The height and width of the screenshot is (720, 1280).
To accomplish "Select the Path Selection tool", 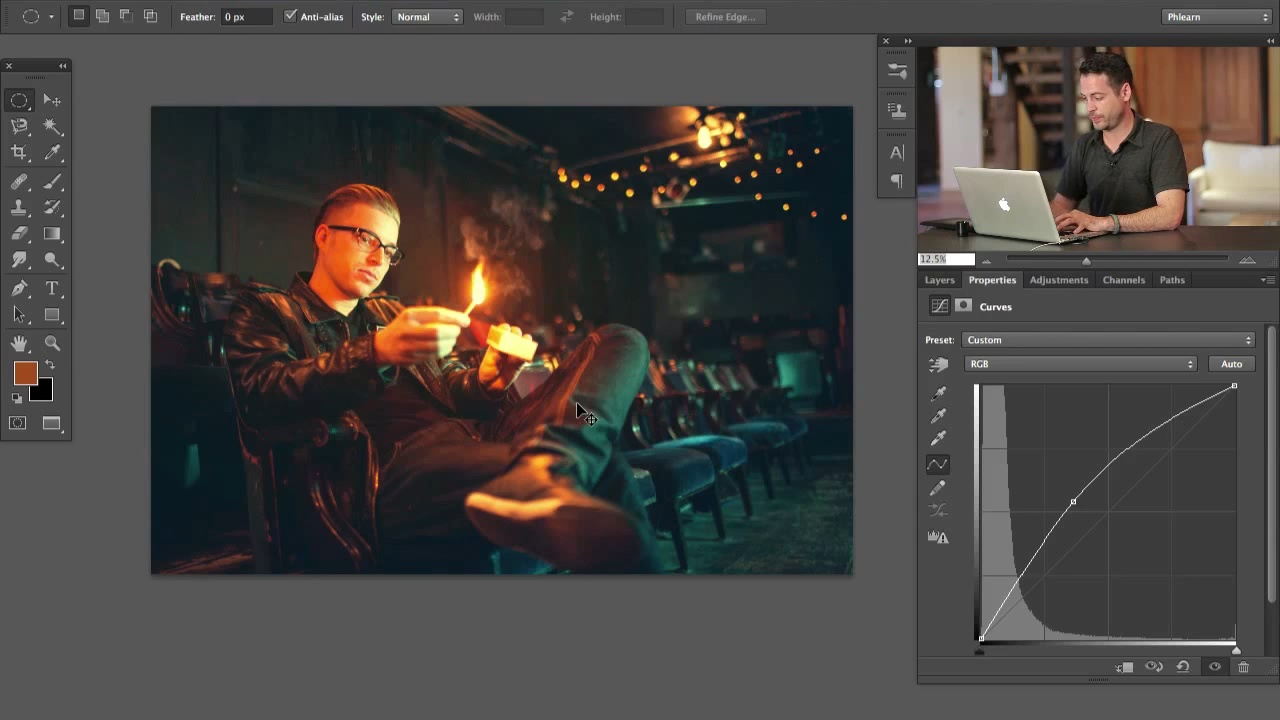I will (19, 315).
